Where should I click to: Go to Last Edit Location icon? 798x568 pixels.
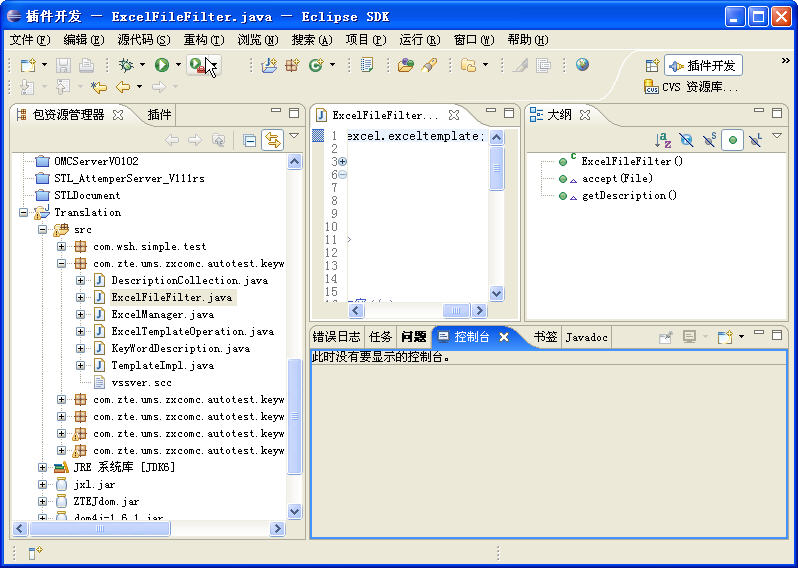[99, 88]
